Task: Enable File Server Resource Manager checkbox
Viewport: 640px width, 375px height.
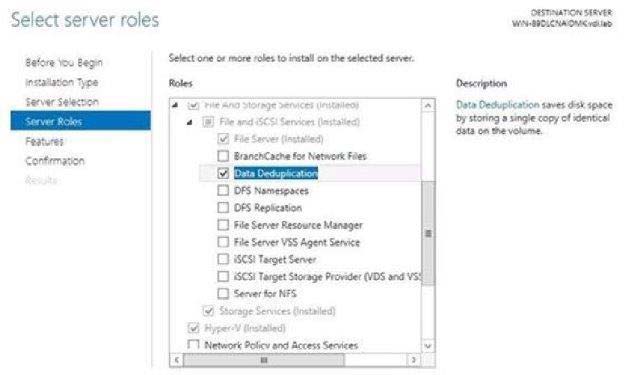Action: pos(223,225)
